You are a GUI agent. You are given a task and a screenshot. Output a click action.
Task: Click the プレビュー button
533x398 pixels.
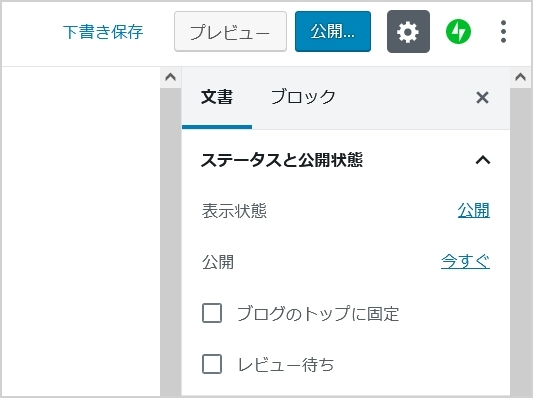230,32
